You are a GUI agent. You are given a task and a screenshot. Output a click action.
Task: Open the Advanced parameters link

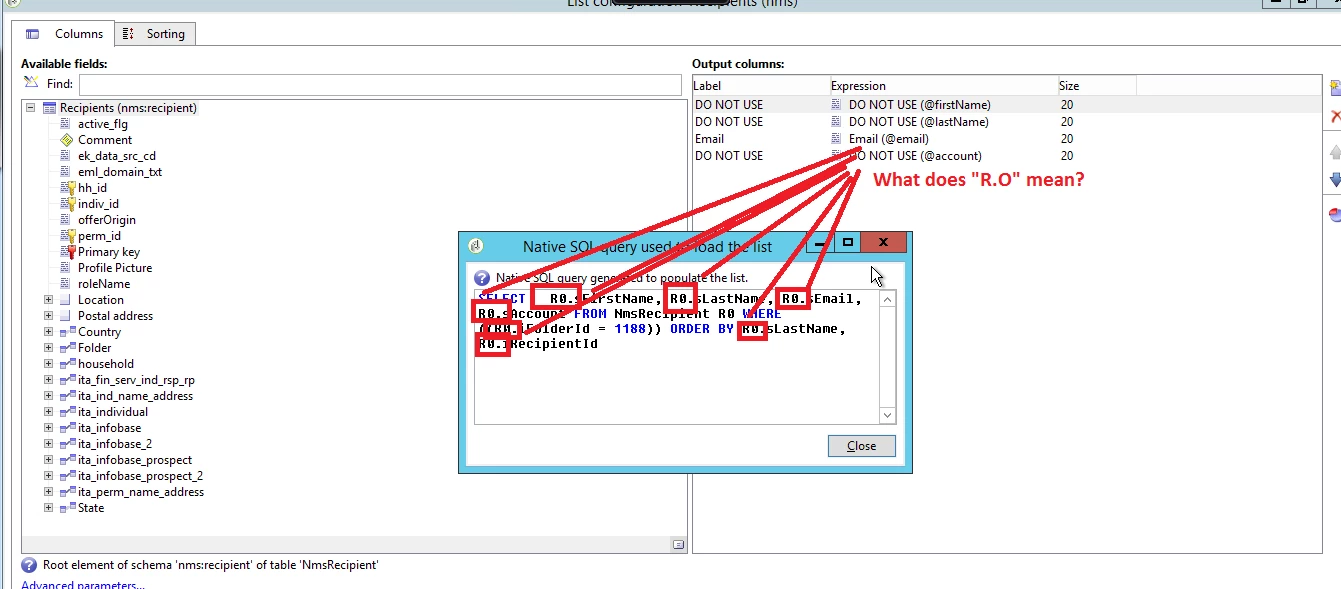pos(83,585)
